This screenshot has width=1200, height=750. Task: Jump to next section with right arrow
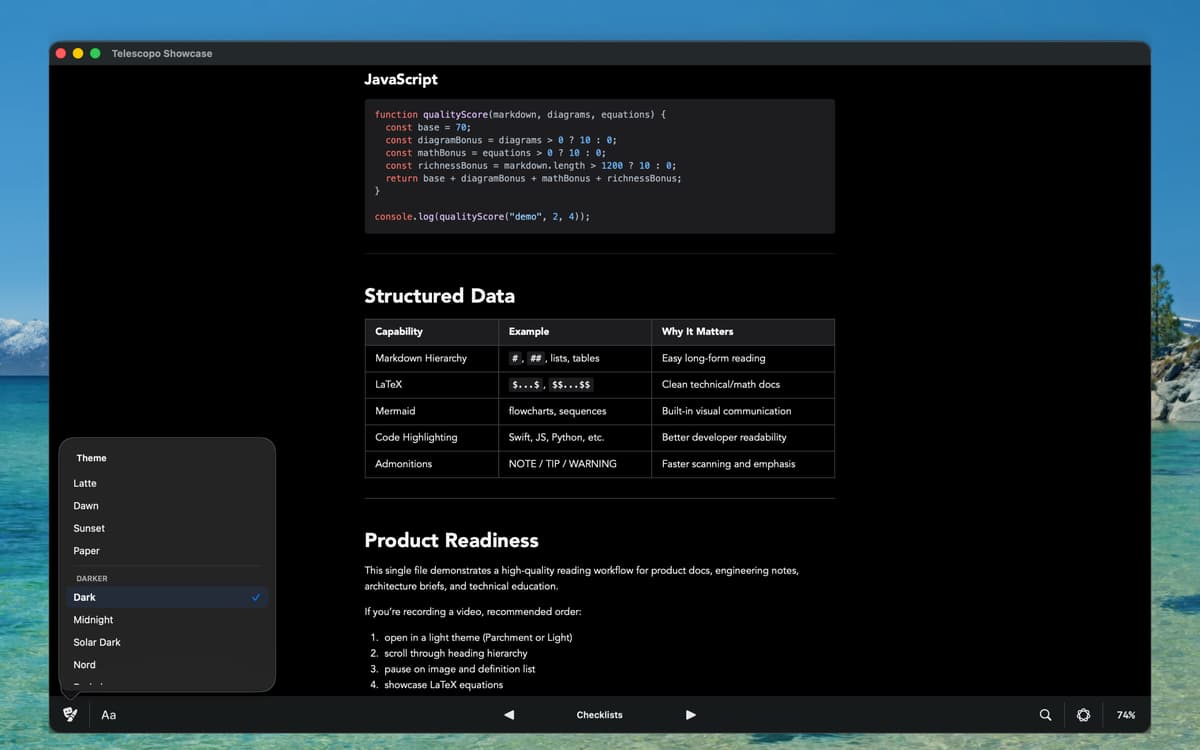[x=690, y=715]
